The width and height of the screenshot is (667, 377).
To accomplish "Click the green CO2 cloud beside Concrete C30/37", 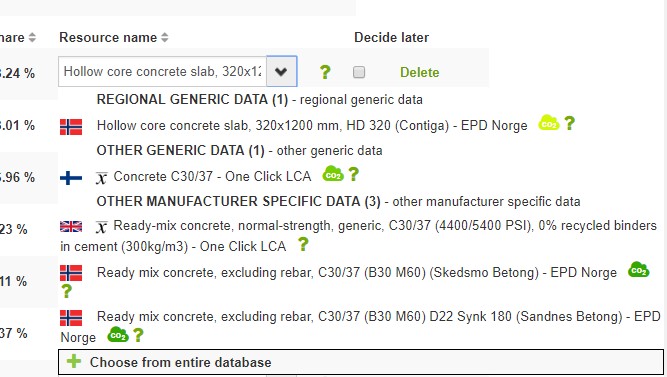I will (x=333, y=174).
